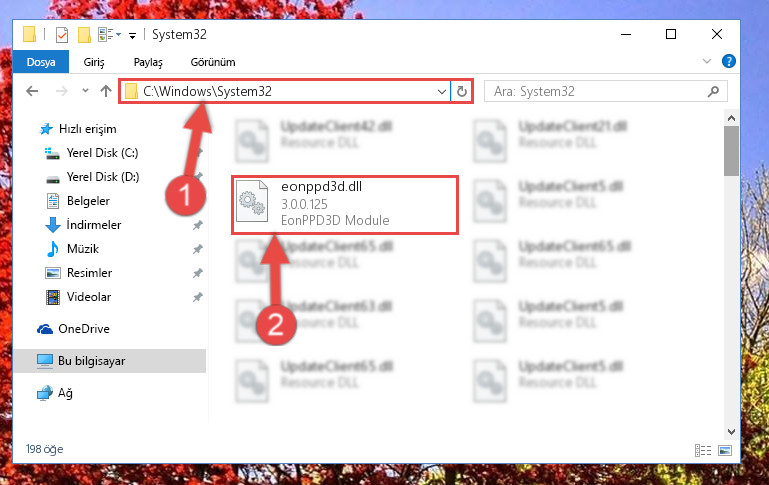Screen dimensions: 769x485
Task: Click the vertical scrollbar down arrow
Action: click(x=731, y=432)
